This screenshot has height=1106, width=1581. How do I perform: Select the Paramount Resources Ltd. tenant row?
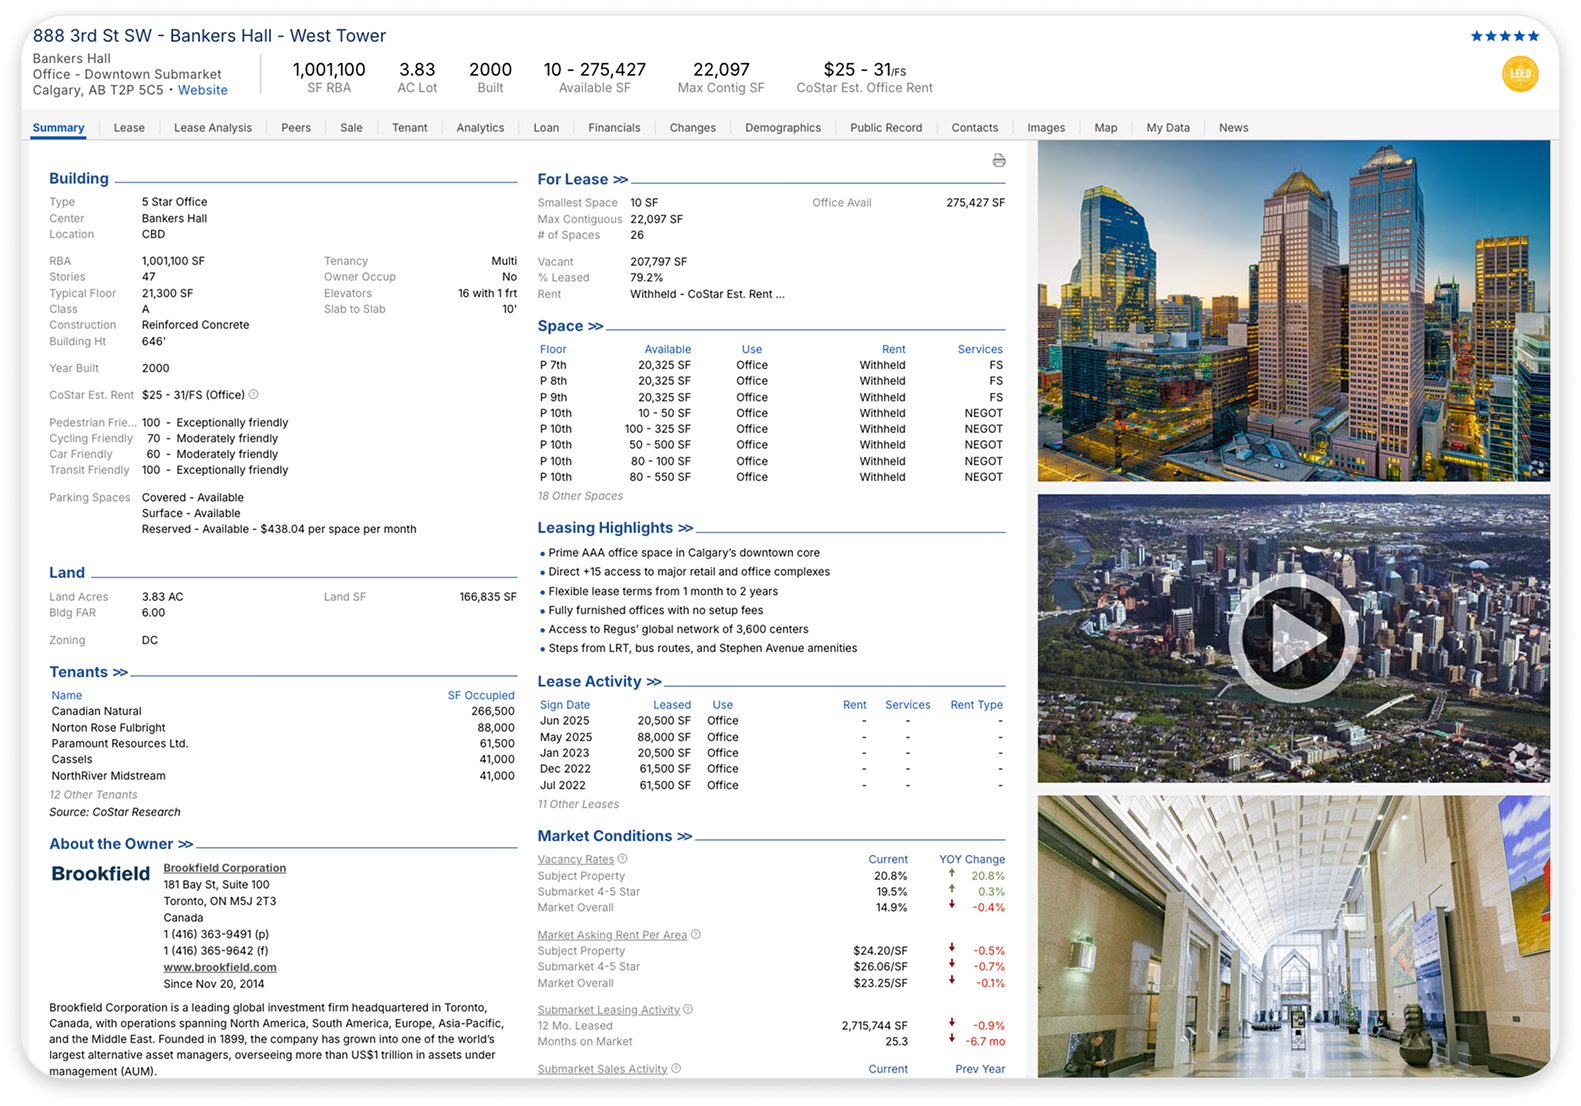tap(283, 744)
